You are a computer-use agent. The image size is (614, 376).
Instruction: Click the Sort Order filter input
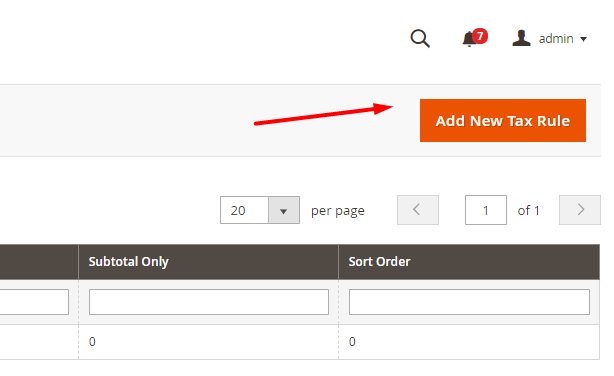click(x=469, y=302)
